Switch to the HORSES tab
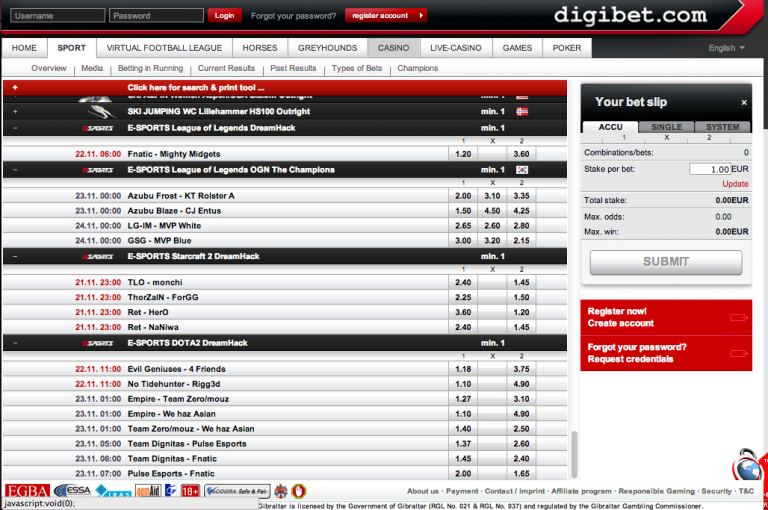The height and width of the screenshot is (510, 768). pos(260,48)
